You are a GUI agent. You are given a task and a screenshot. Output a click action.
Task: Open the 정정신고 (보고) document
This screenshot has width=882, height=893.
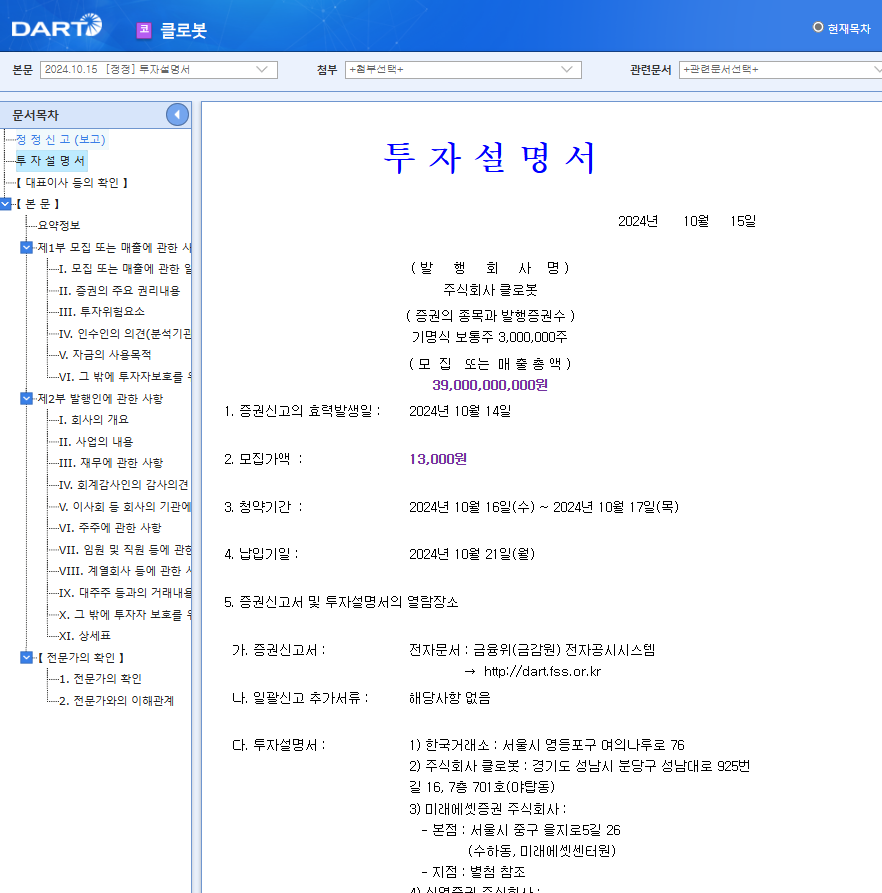(63, 139)
